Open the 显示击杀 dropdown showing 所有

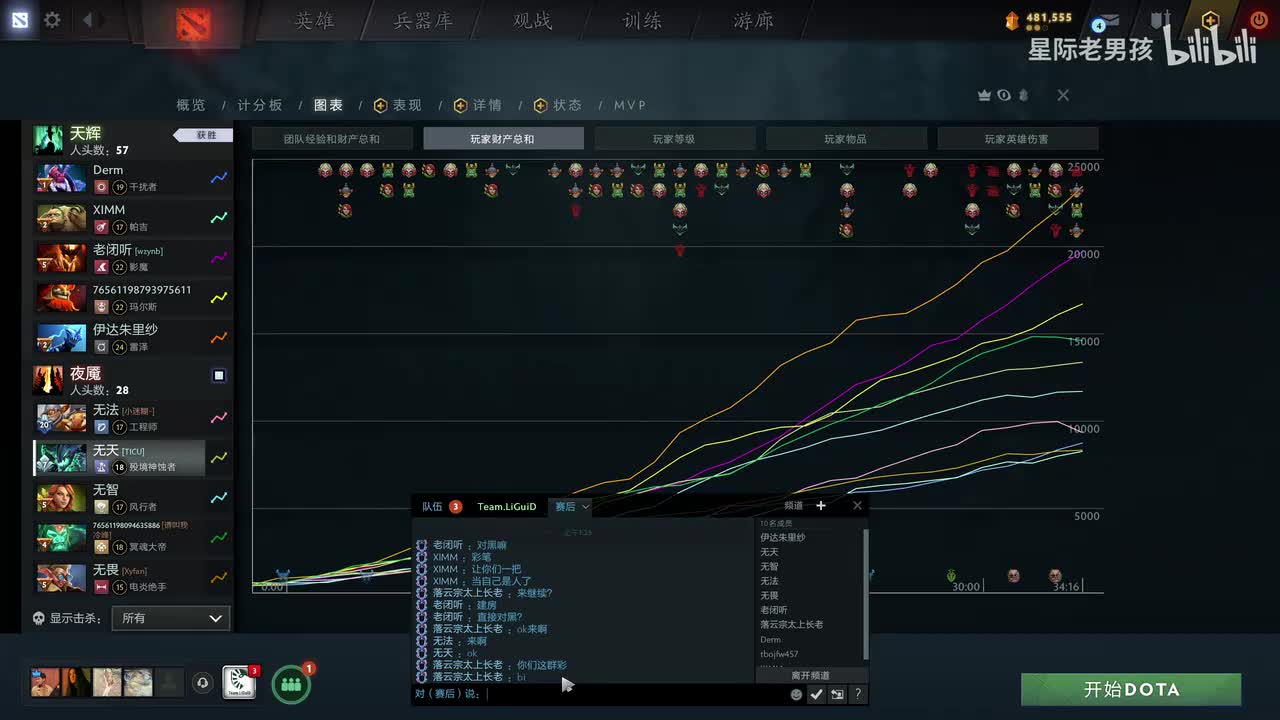(x=170, y=618)
